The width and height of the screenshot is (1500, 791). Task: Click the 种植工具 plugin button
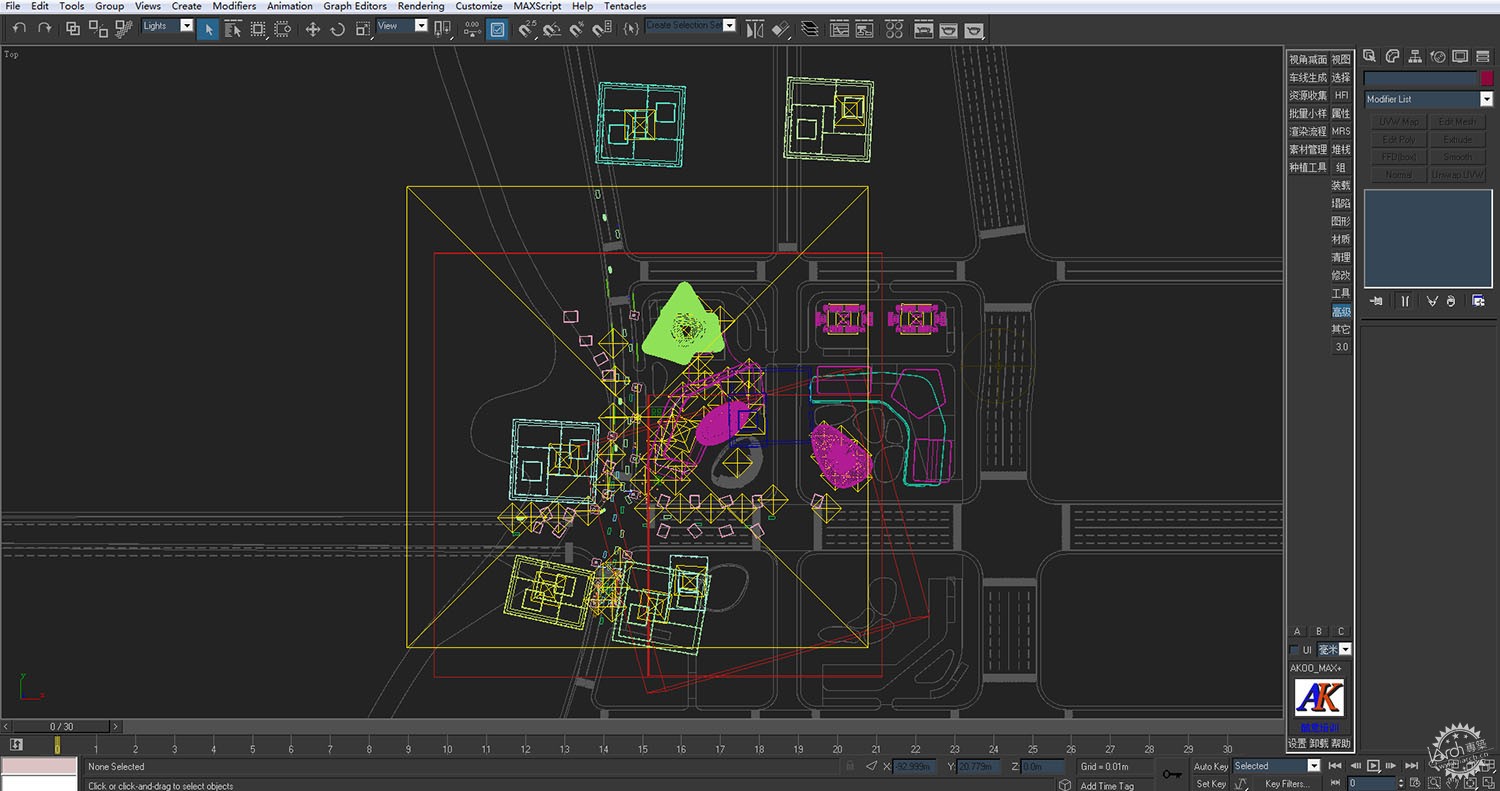[1308, 168]
